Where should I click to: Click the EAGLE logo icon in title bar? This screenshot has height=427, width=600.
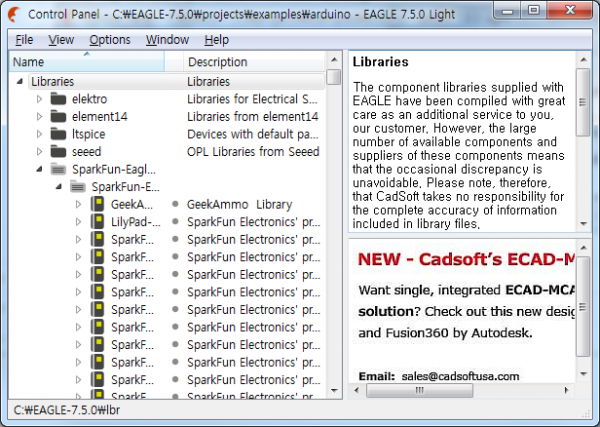[x=14, y=15]
